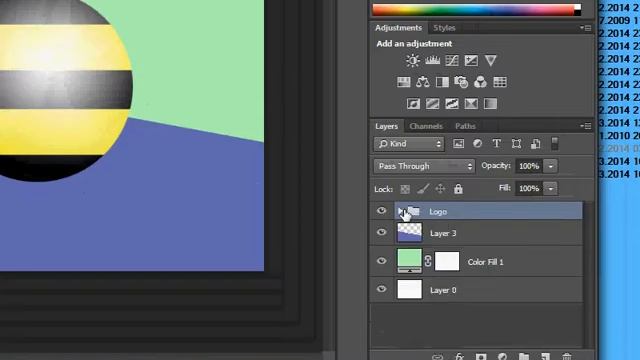Lock layer position

tap(440, 189)
